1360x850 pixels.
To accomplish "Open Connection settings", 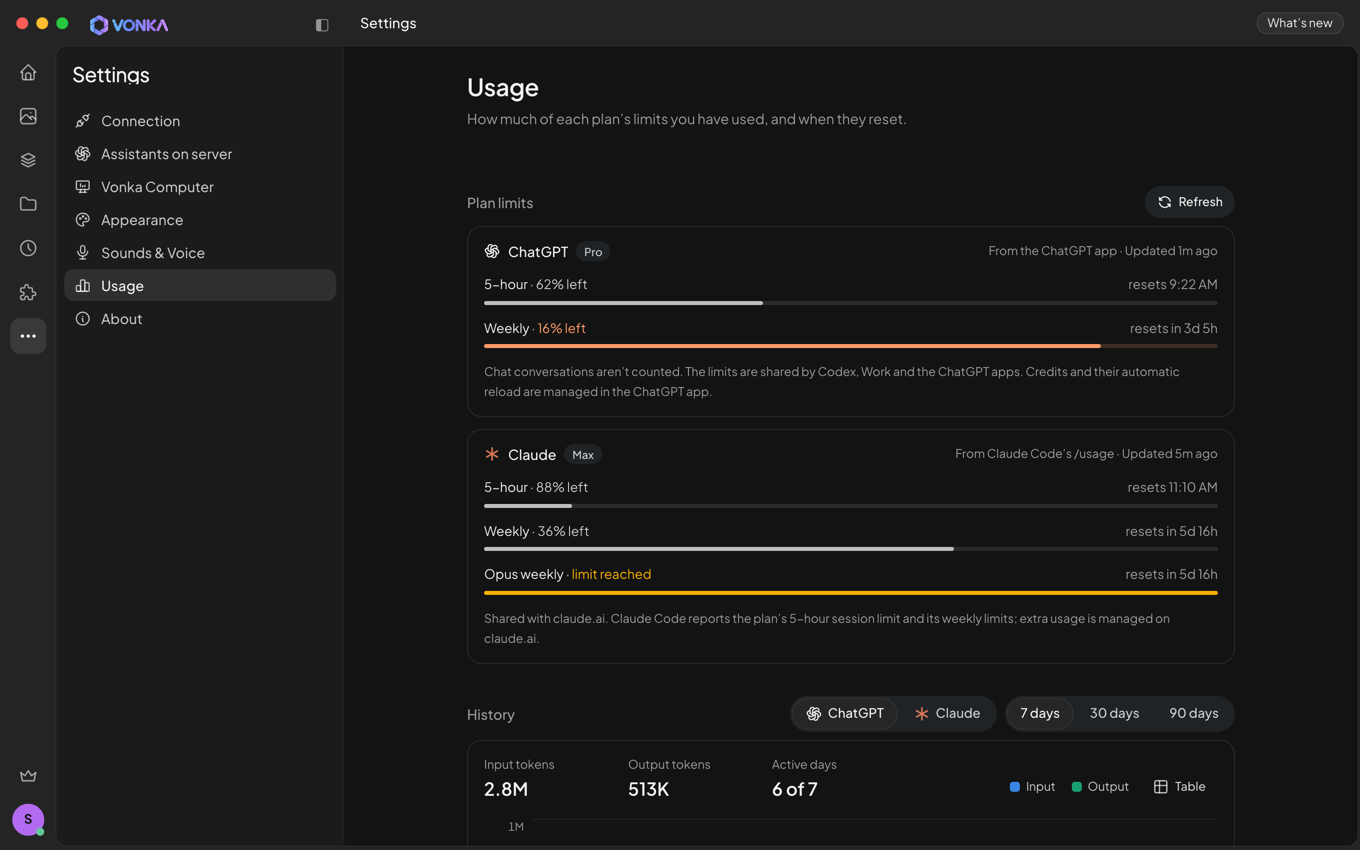I will click(200, 121).
